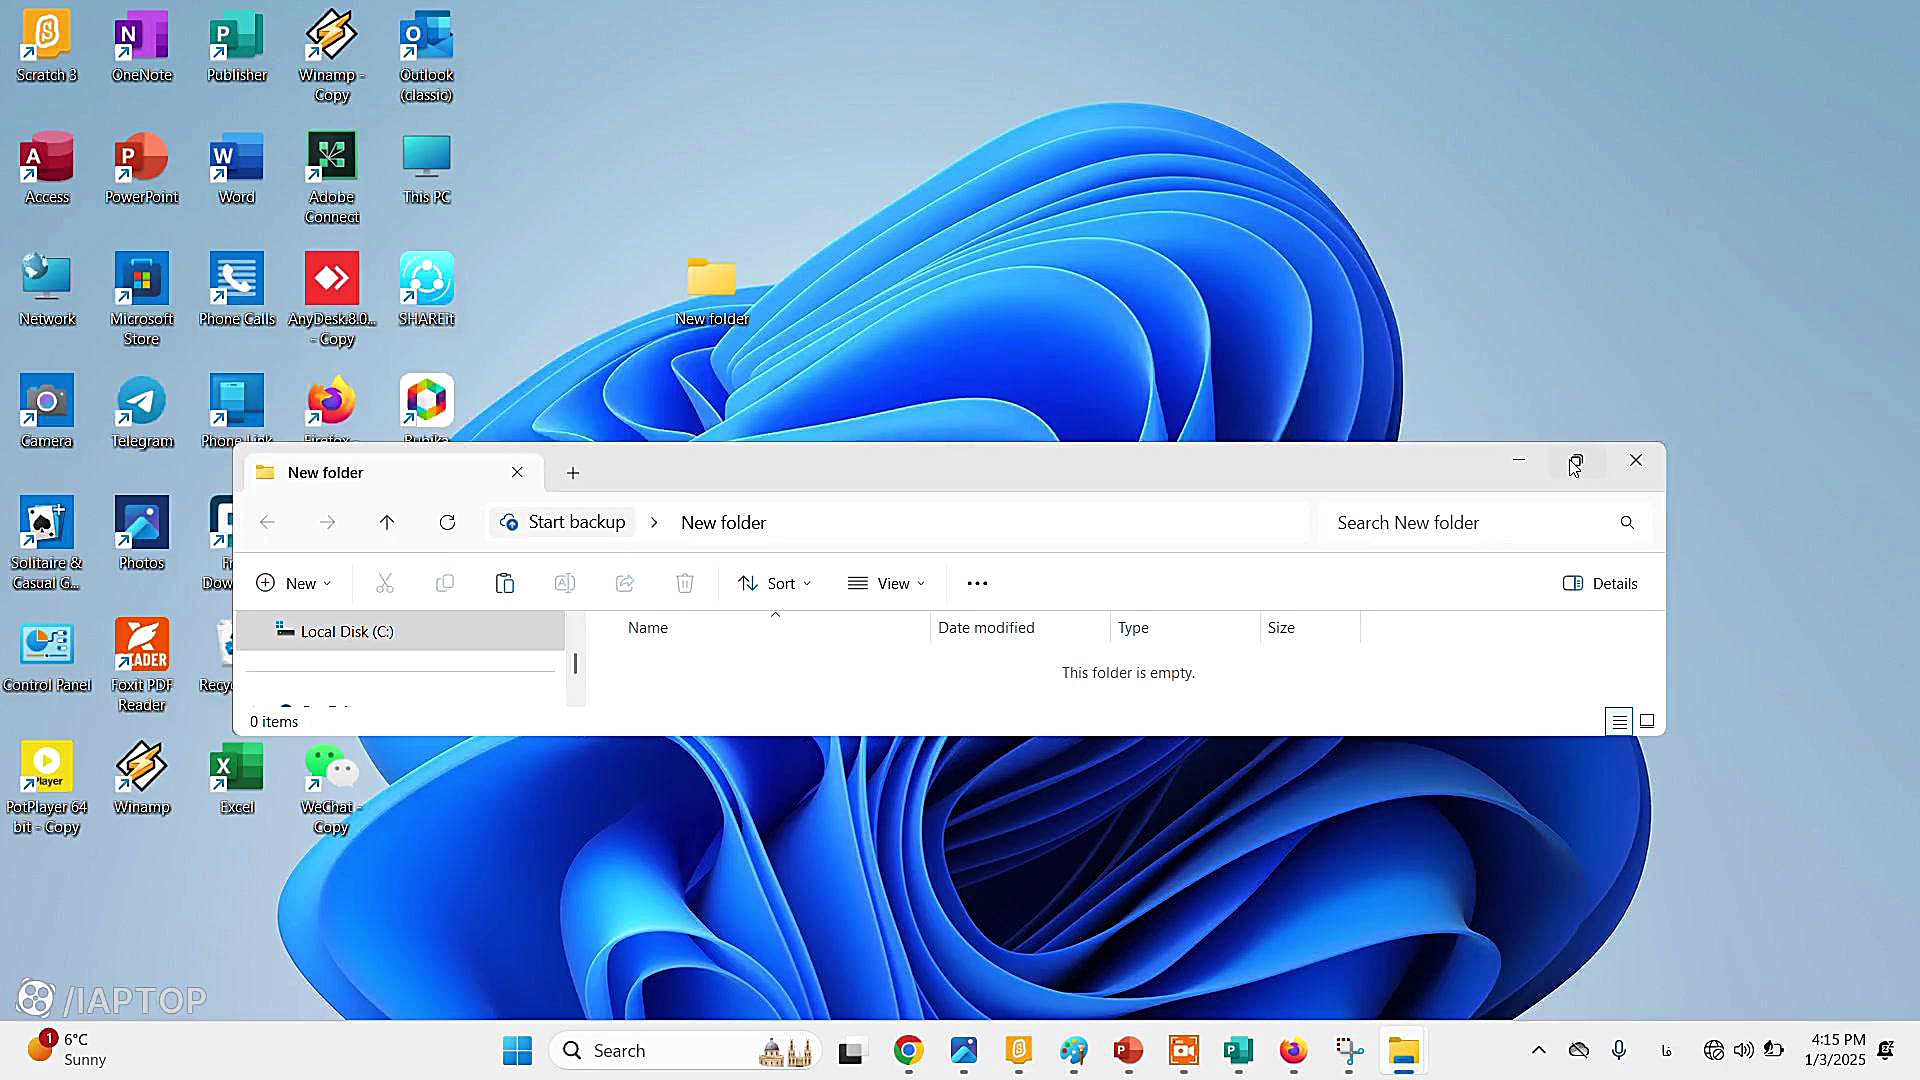
Task: Click the Share icon in Explorer toolbar
Action: (x=625, y=583)
